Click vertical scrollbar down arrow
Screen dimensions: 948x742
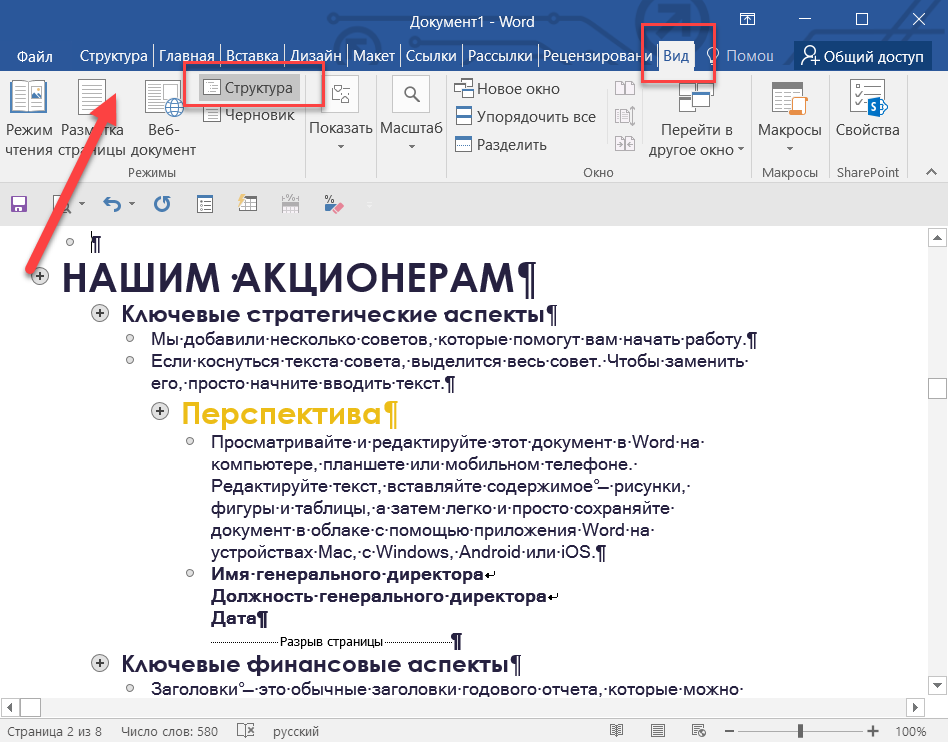937,686
